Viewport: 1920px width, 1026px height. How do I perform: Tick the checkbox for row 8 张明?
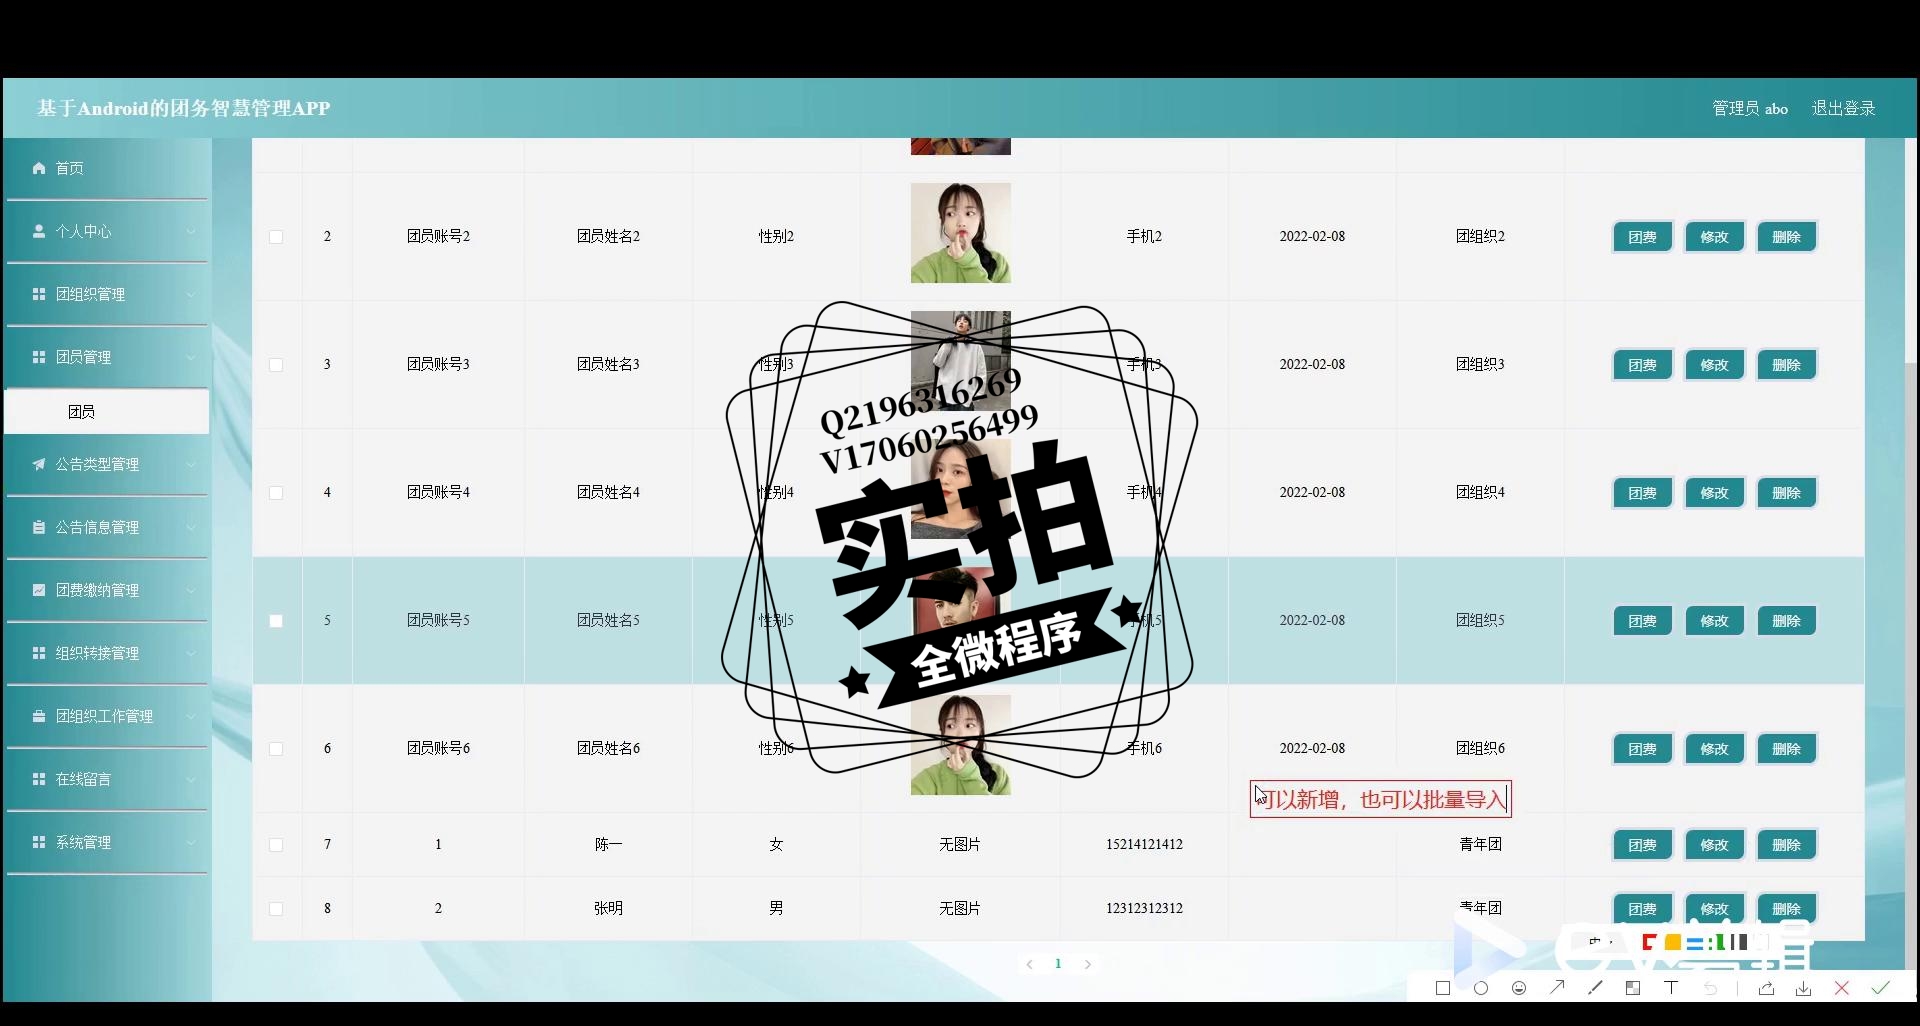(x=276, y=909)
